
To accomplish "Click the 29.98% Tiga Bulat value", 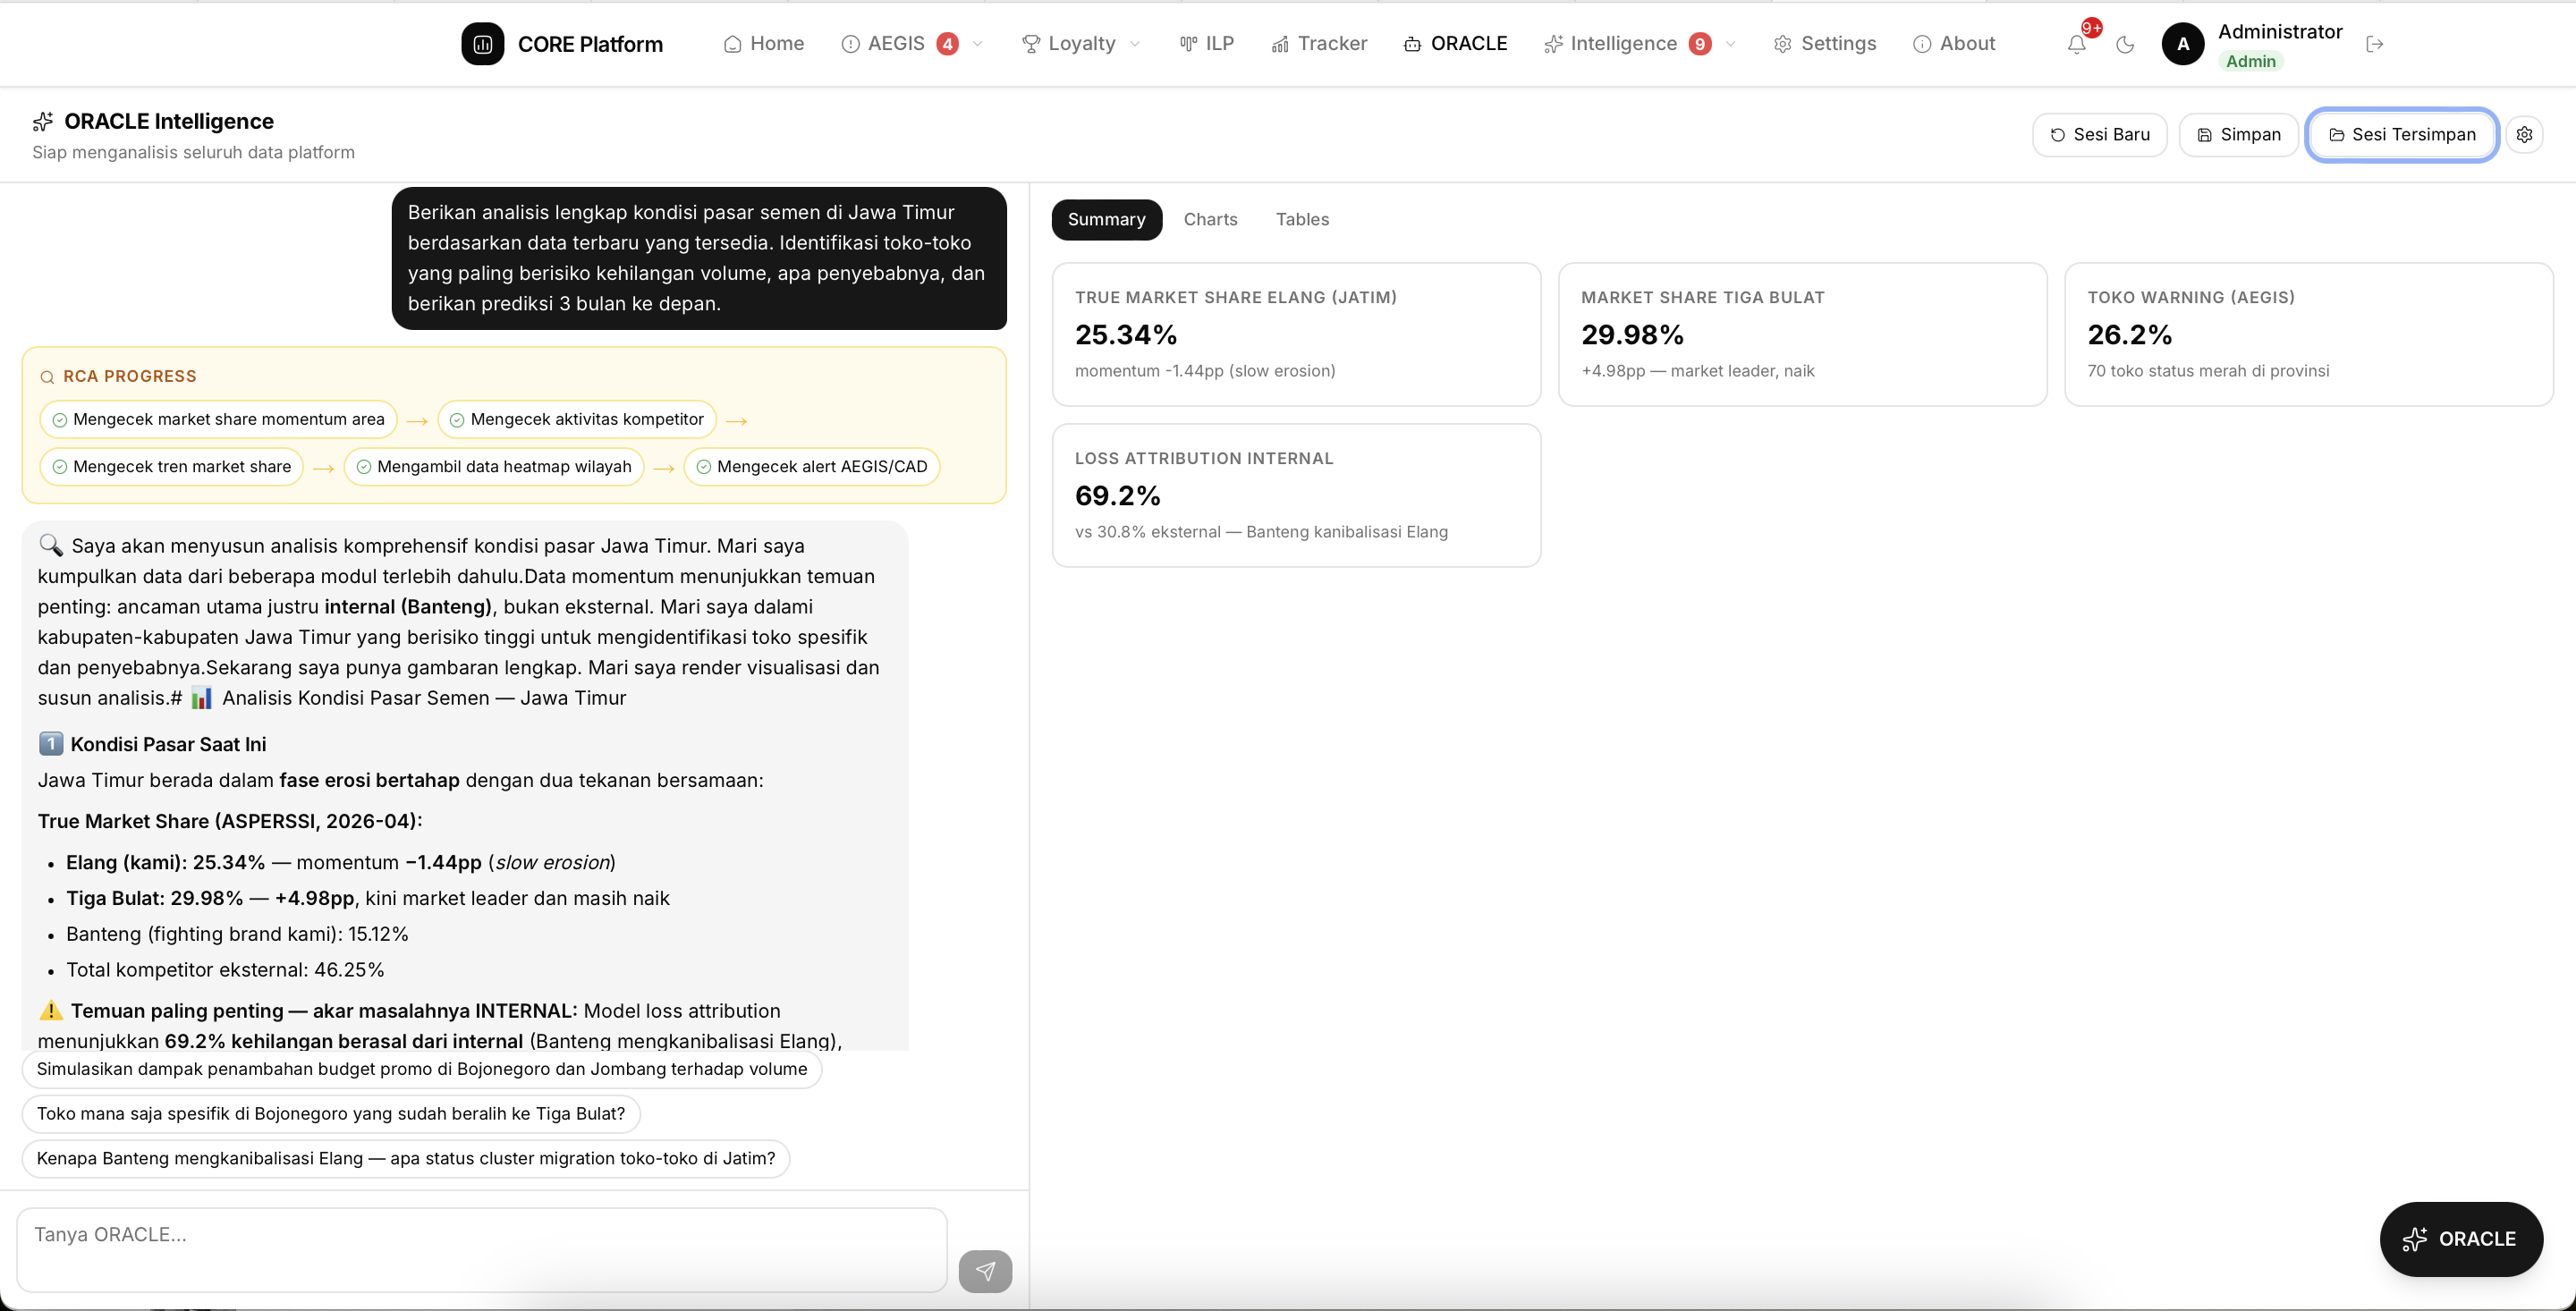I will pyautogui.click(x=1632, y=335).
